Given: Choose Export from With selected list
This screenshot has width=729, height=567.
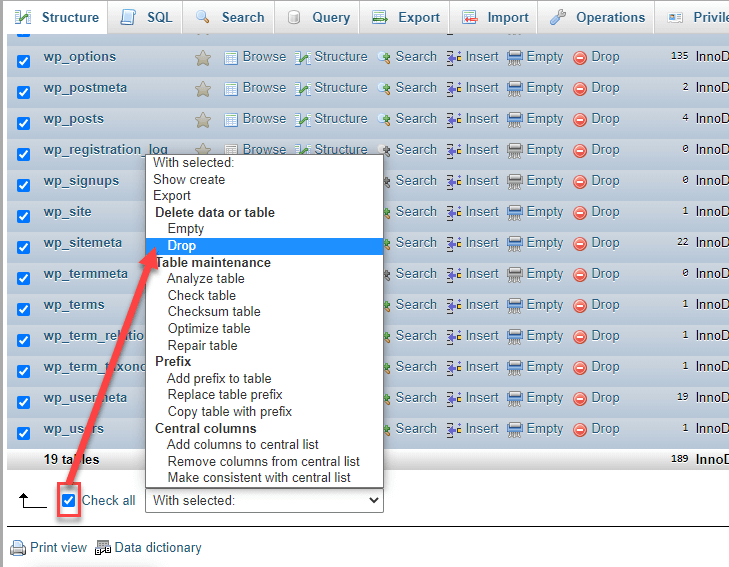Looking at the screenshot, I should (x=172, y=196).
